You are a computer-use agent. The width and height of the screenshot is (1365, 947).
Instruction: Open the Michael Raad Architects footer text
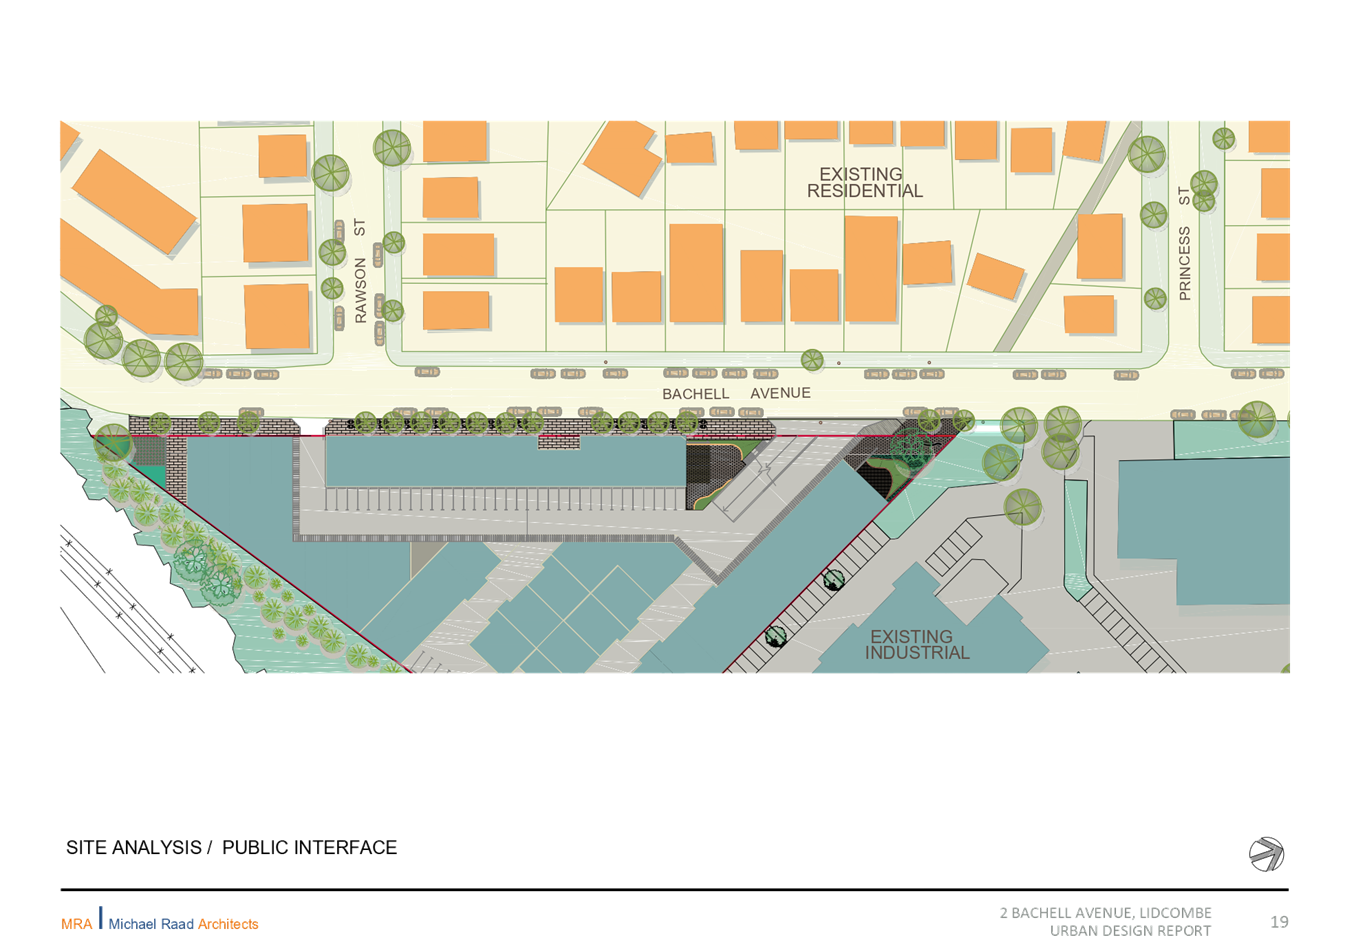[x=184, y=924]
